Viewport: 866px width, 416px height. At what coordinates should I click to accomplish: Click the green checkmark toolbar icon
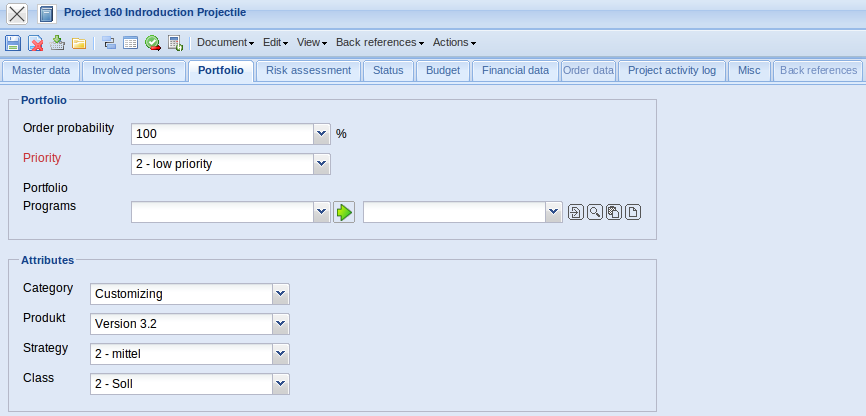coord(152,43)
